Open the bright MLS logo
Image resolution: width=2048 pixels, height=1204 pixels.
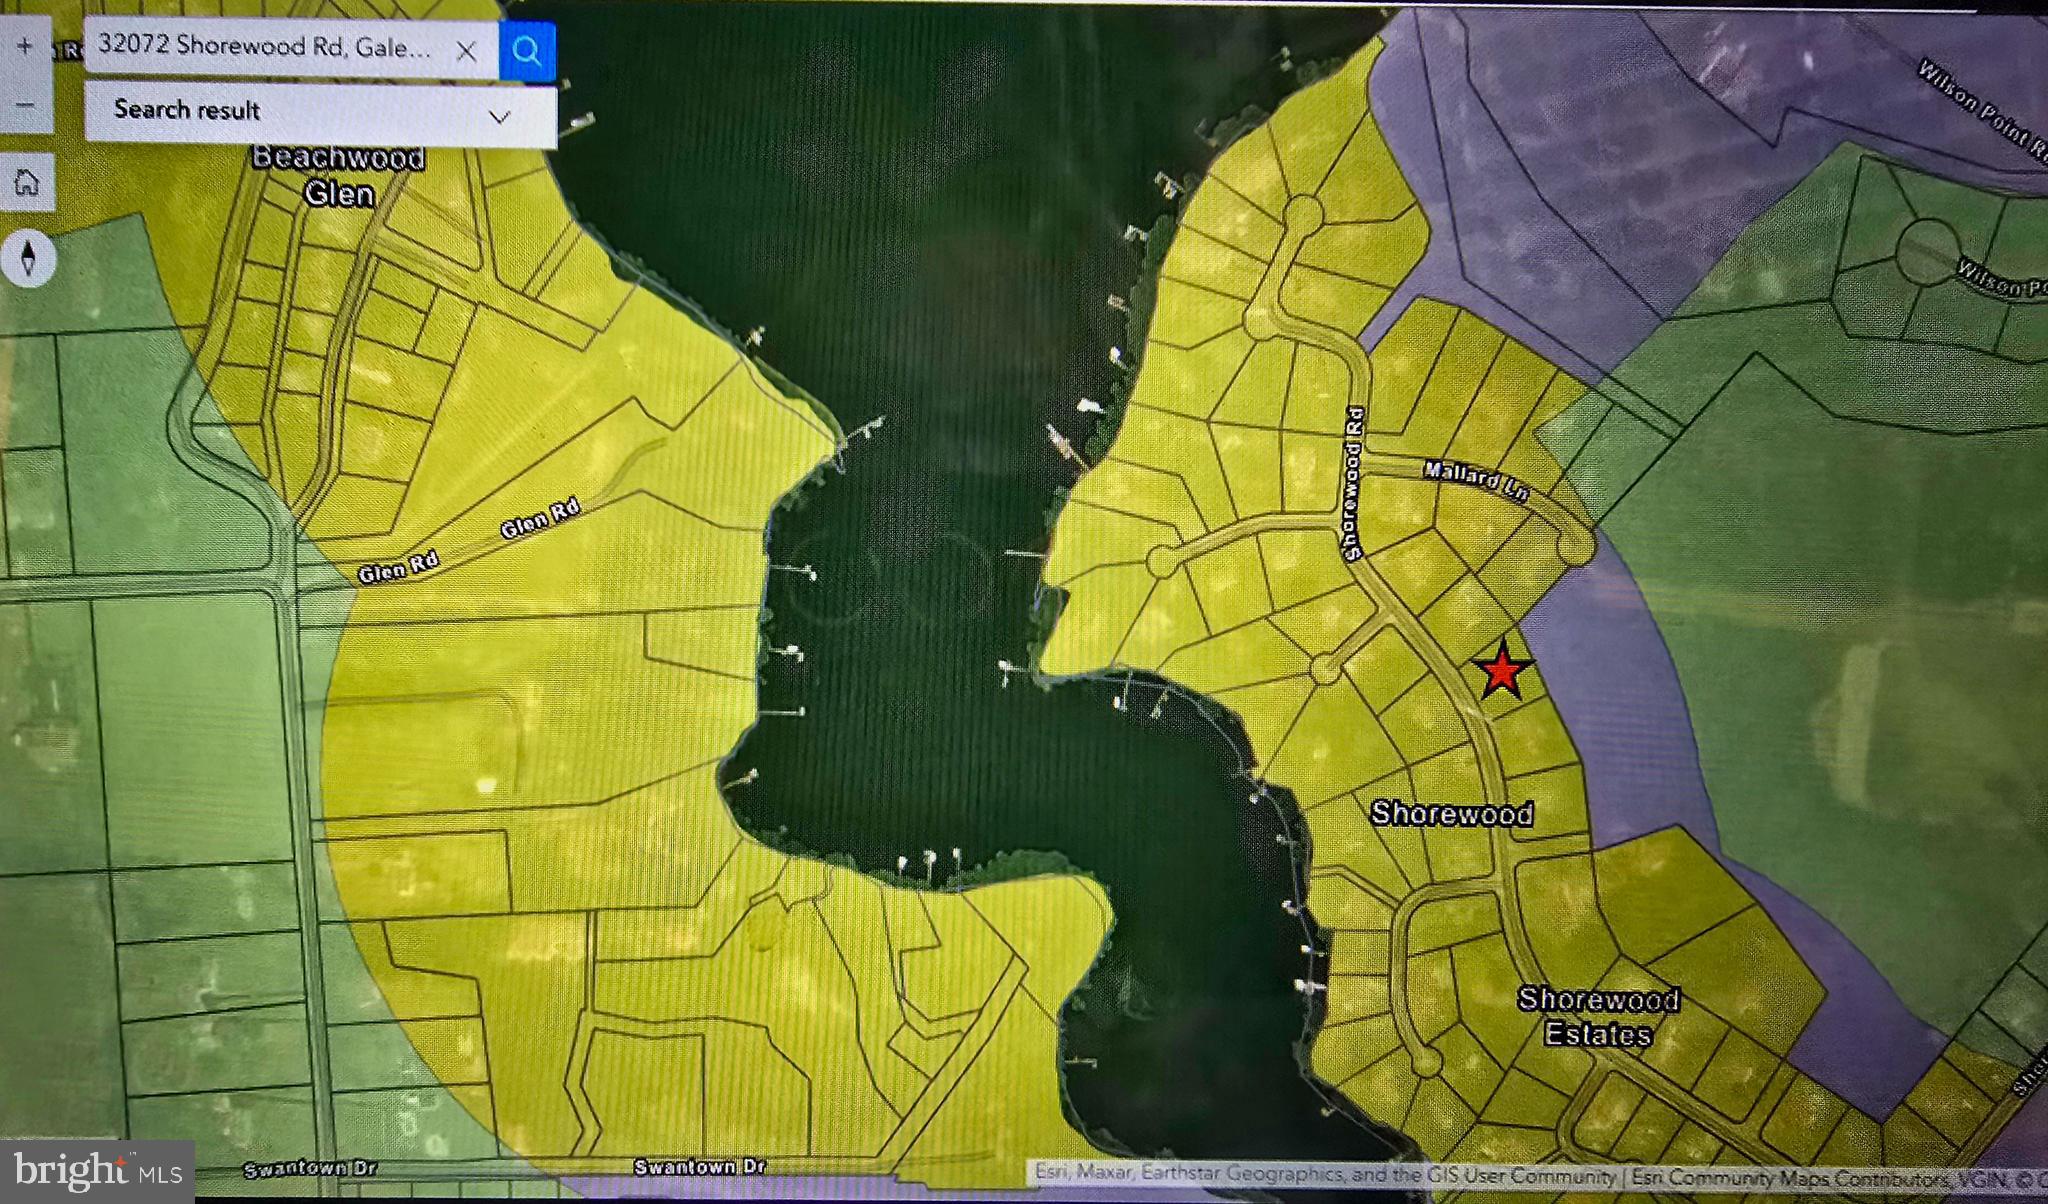(97, 1170)
